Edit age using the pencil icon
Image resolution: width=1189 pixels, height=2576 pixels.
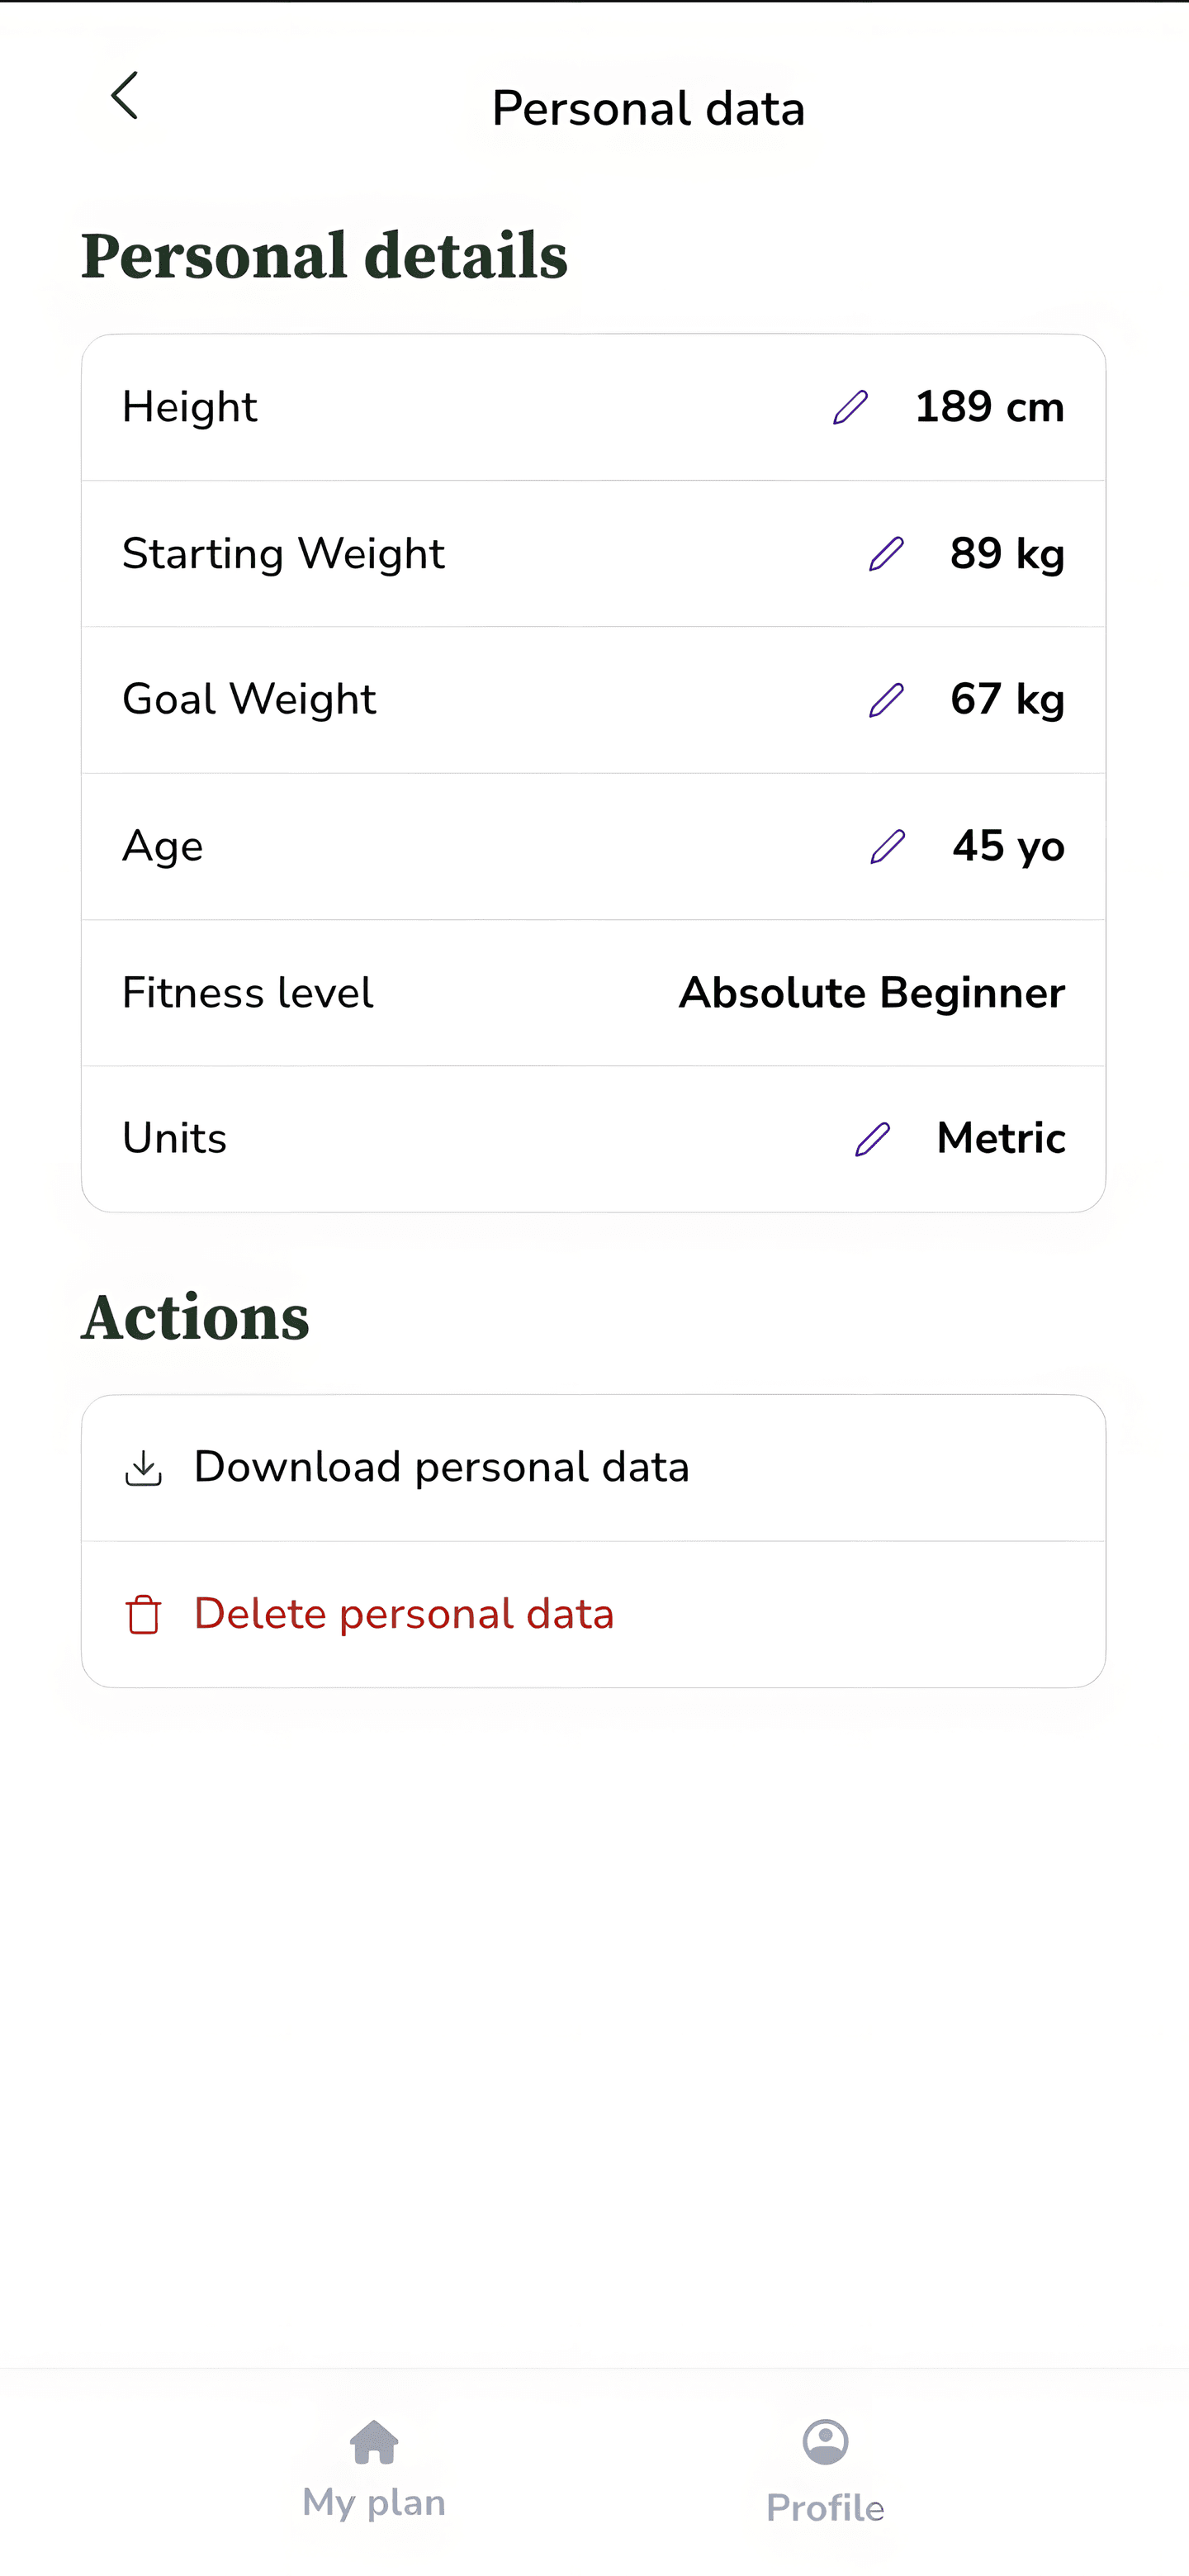[x=887, y=846]
